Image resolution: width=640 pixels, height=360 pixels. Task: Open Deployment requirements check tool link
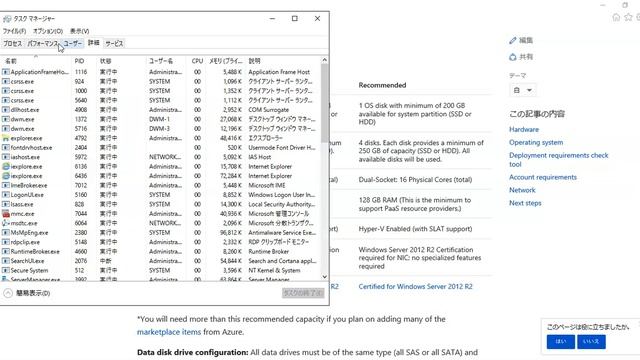click(558, 160)
